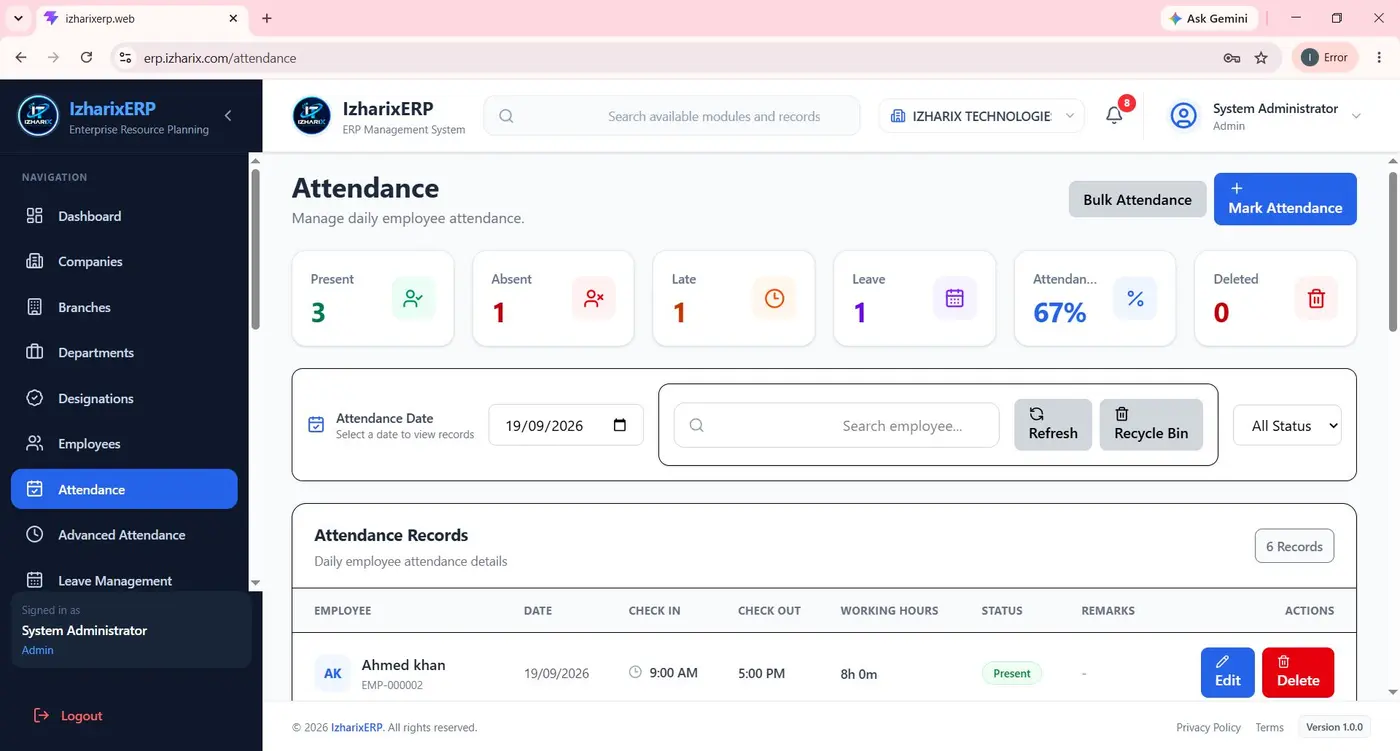This screenshot has width=1400, height=751.
Task: Click the System Administrator avatar icon
Action: tap(1184, 116)
